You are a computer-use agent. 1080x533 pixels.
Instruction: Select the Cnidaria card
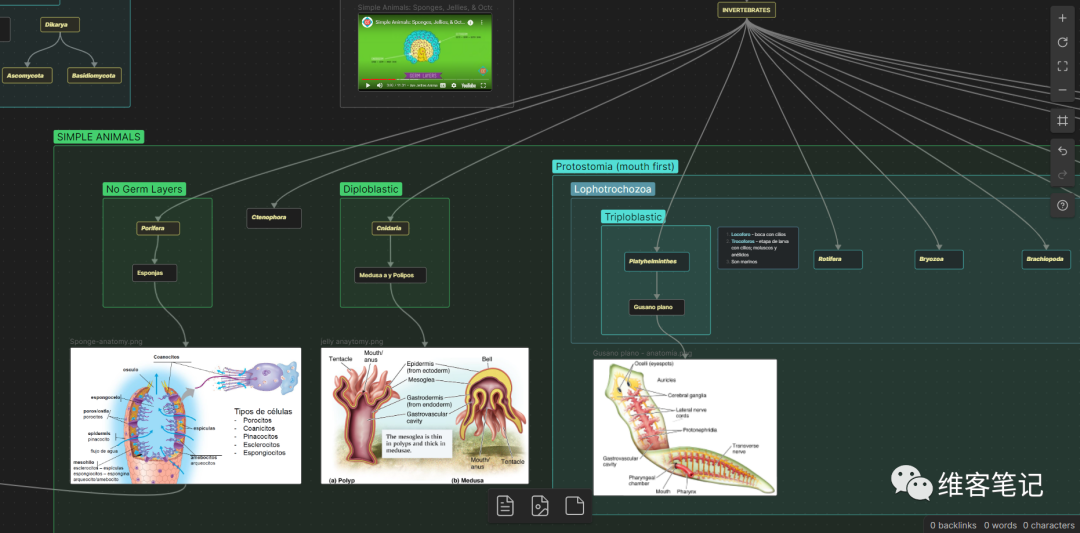click(391, 228)
